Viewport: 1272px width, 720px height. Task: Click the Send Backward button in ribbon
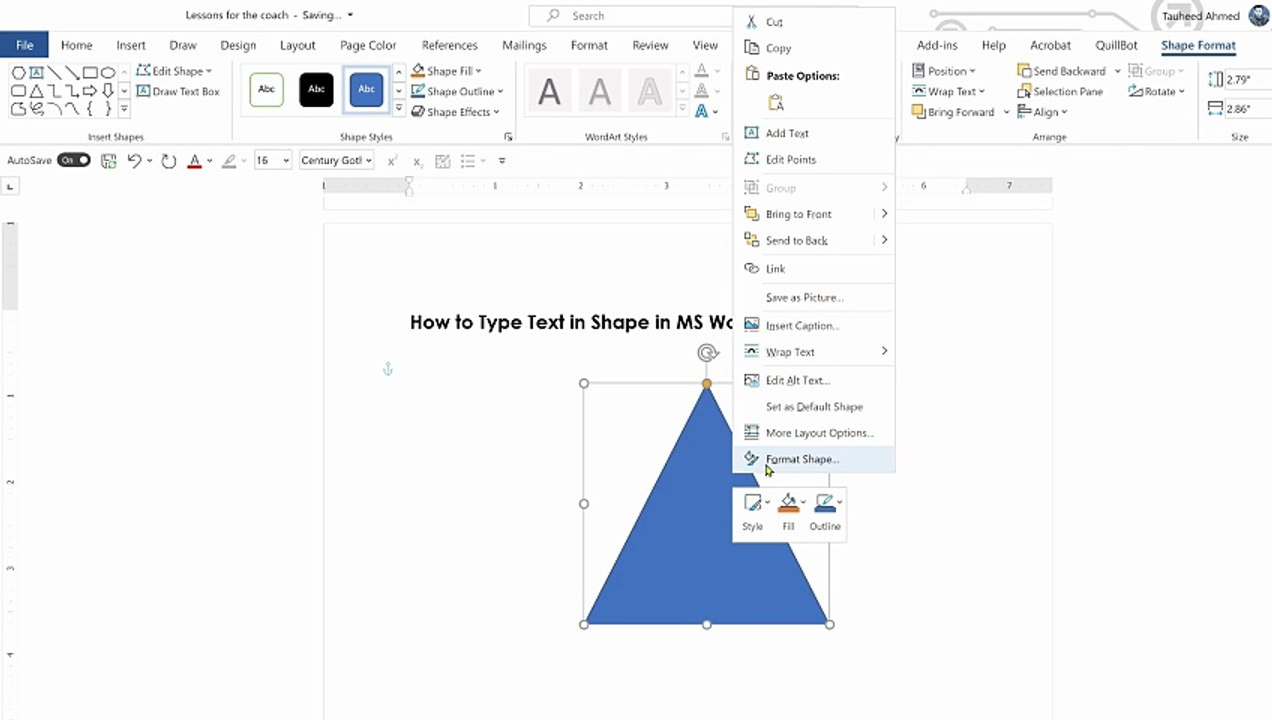pyautogui.click(x=1061, y=71)
